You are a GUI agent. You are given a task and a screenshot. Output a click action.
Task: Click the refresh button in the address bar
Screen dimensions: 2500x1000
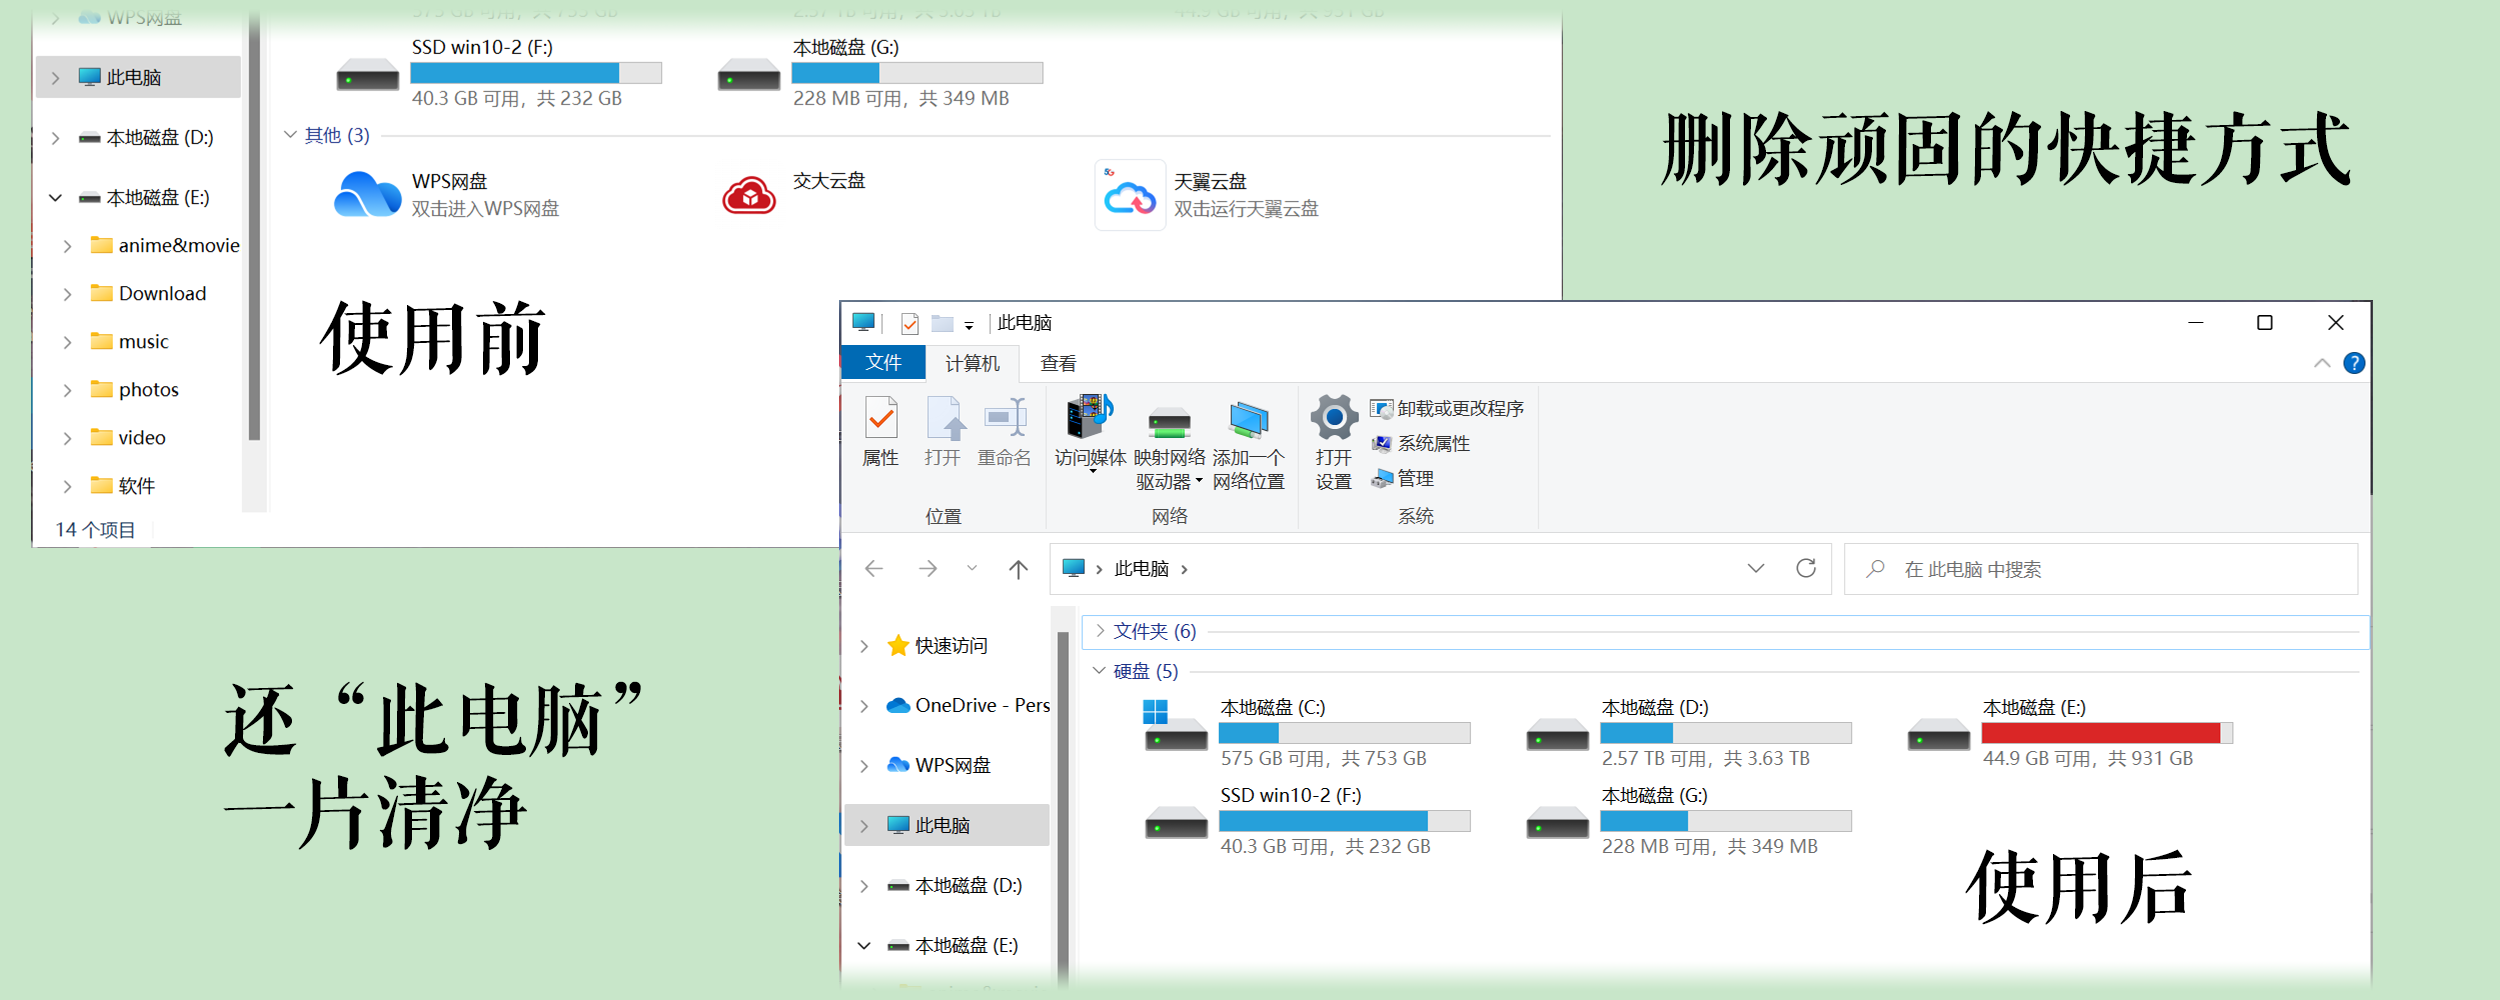point(1805,569)
